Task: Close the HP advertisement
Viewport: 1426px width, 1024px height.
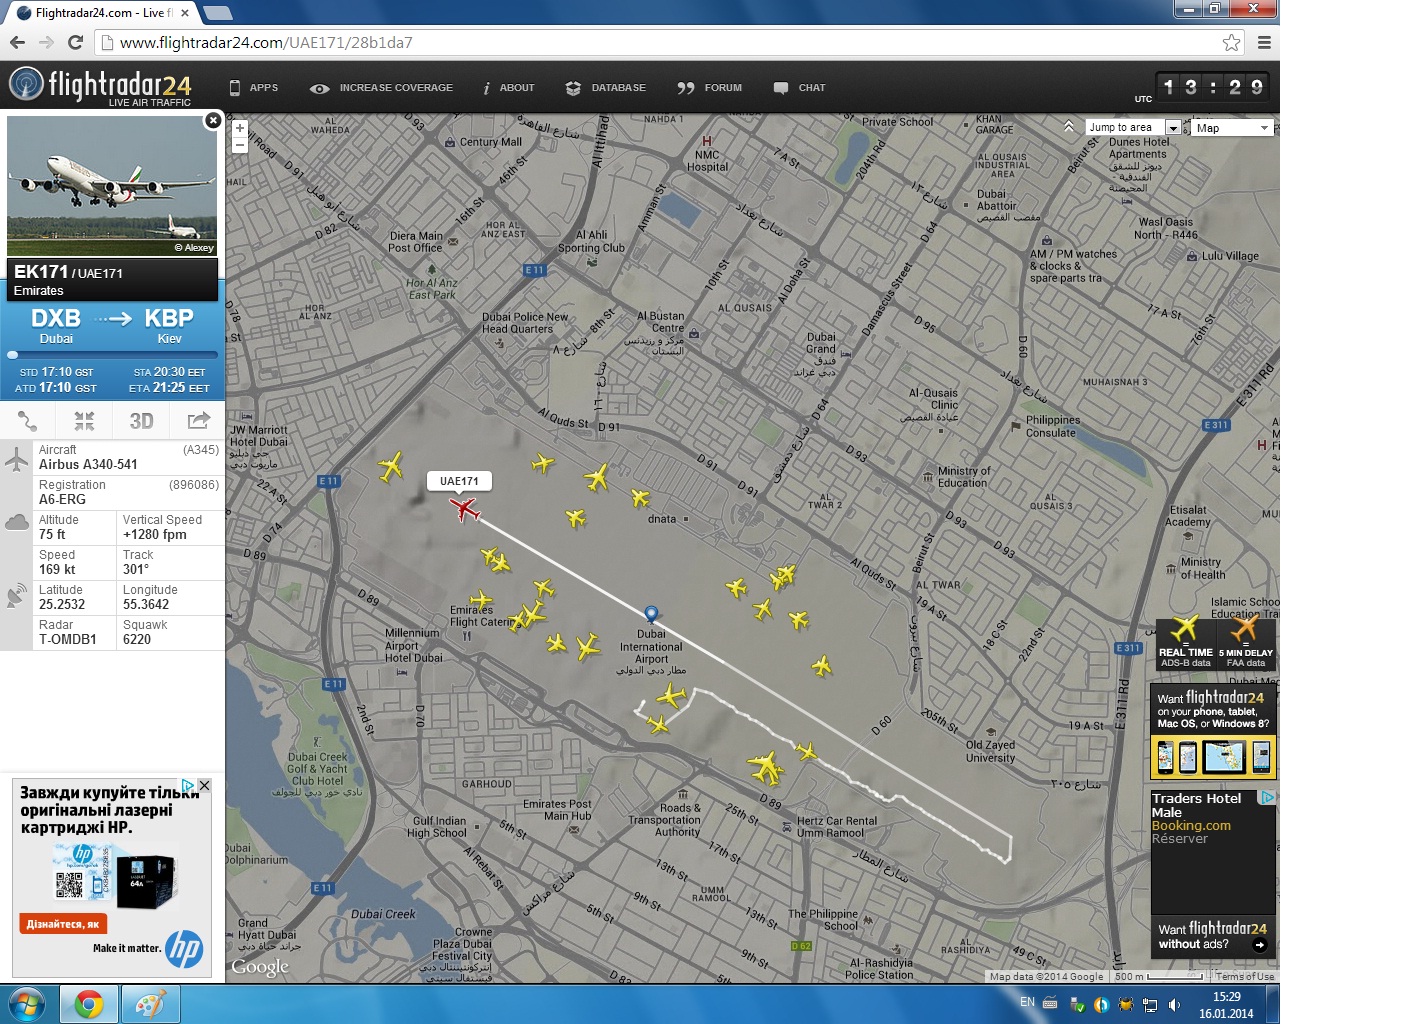Action: point(204,786)
